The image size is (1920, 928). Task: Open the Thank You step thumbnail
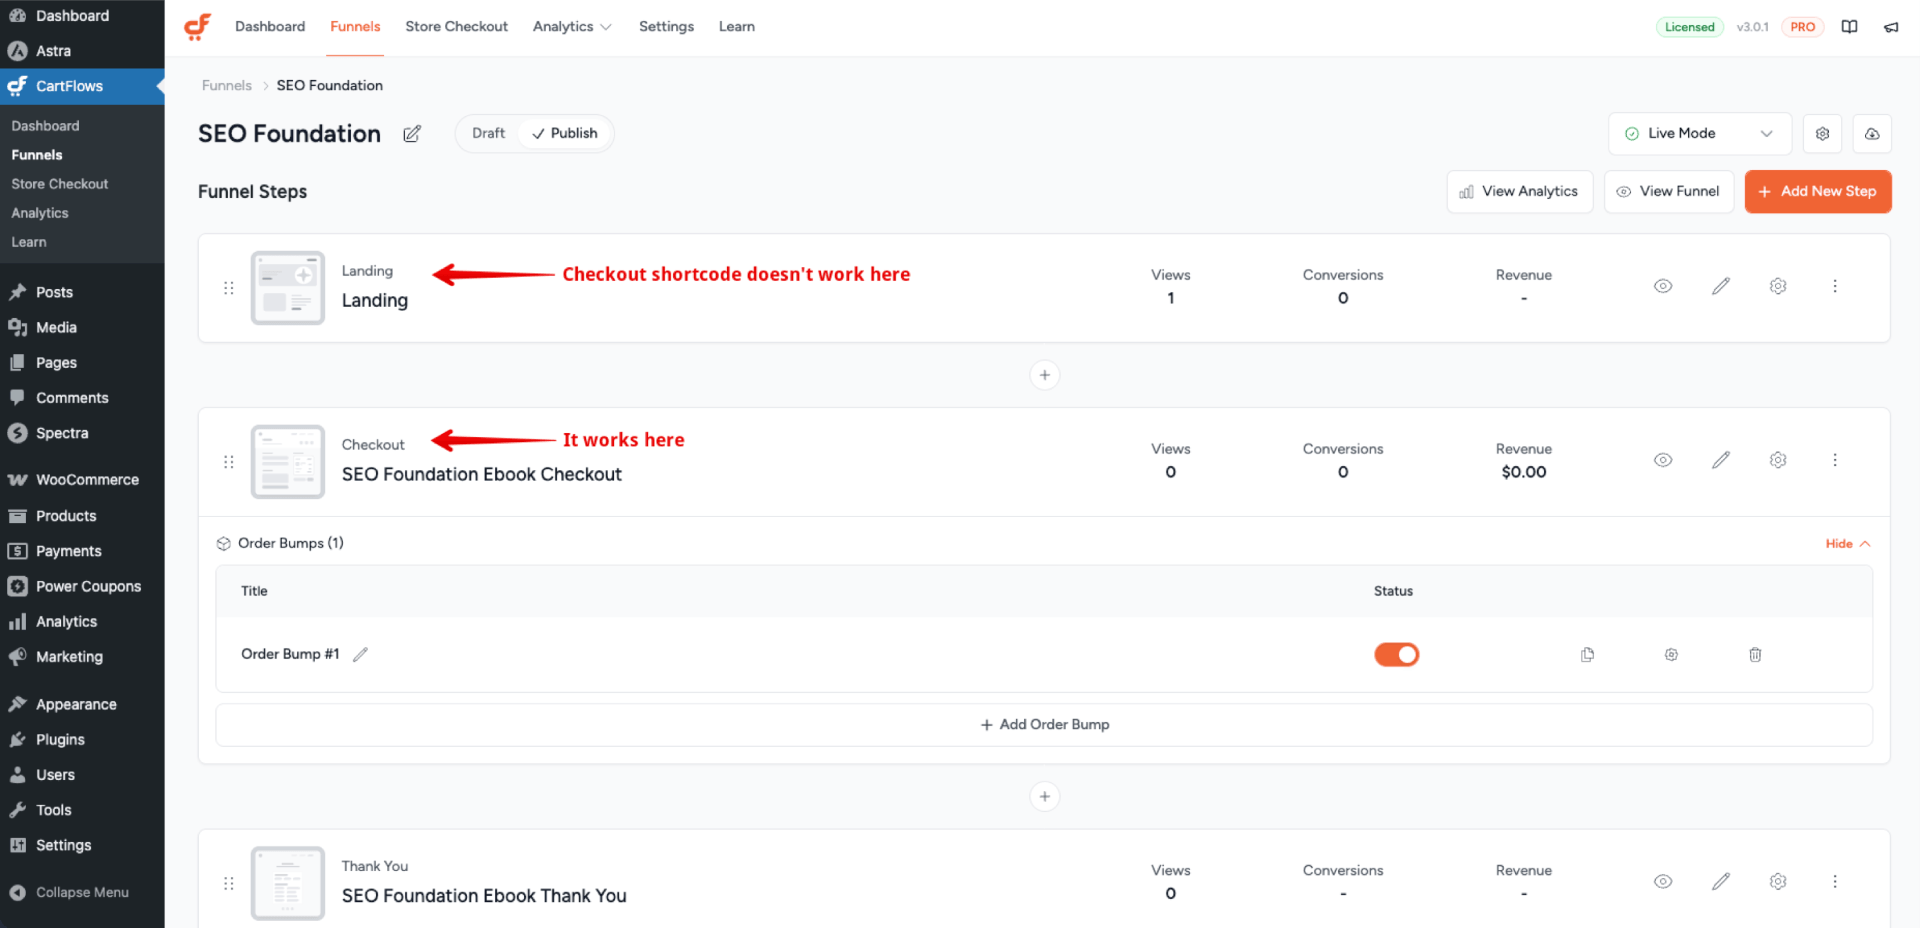coord(288,884)
